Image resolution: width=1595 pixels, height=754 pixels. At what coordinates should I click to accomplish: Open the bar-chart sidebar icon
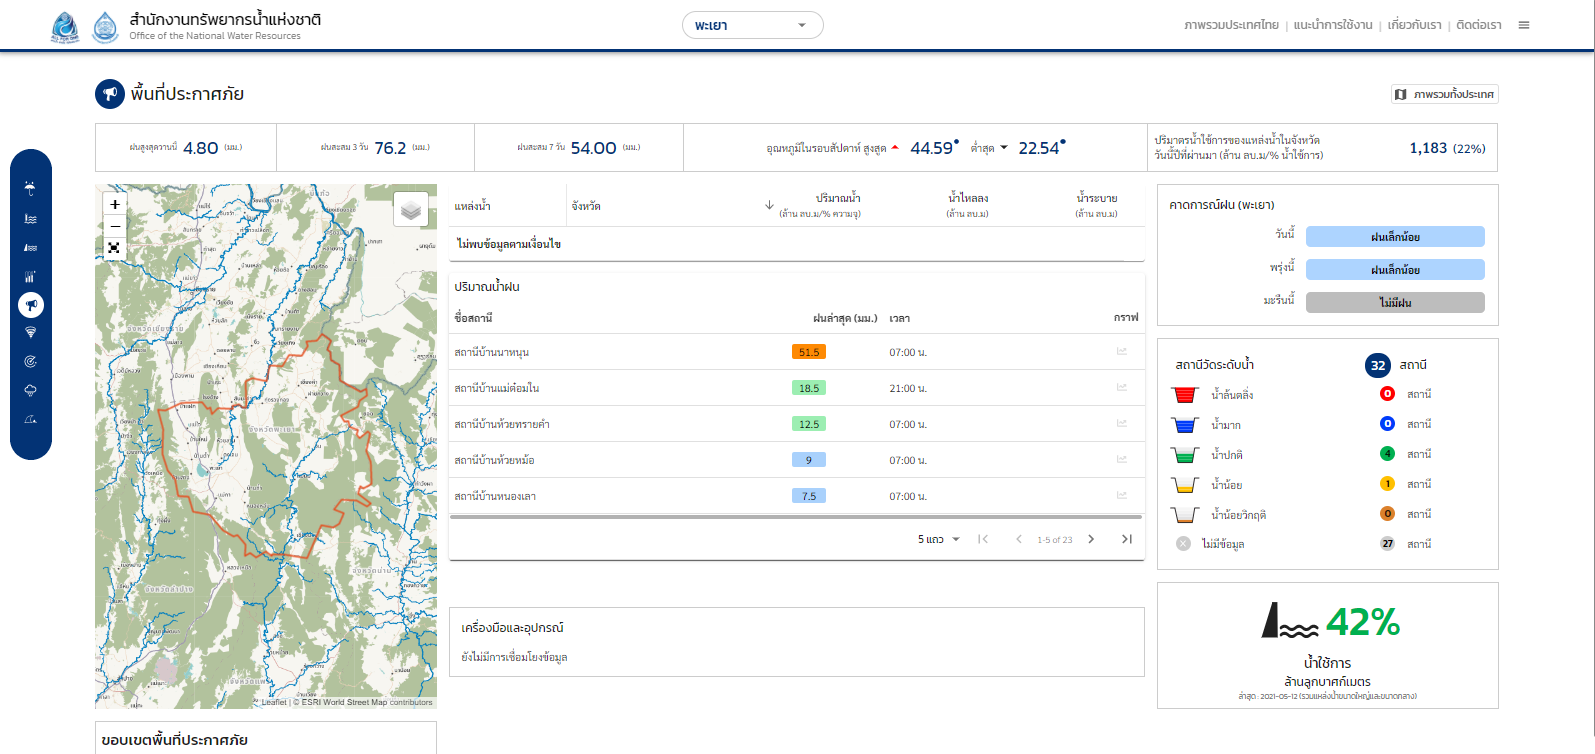[x=30, y=276]
